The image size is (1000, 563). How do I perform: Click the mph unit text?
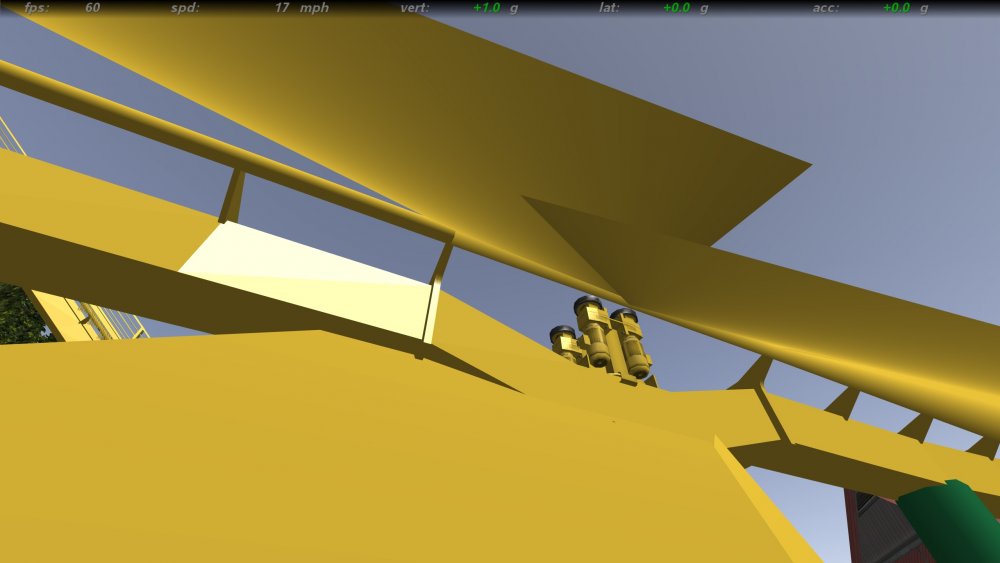tap(314, 8)
